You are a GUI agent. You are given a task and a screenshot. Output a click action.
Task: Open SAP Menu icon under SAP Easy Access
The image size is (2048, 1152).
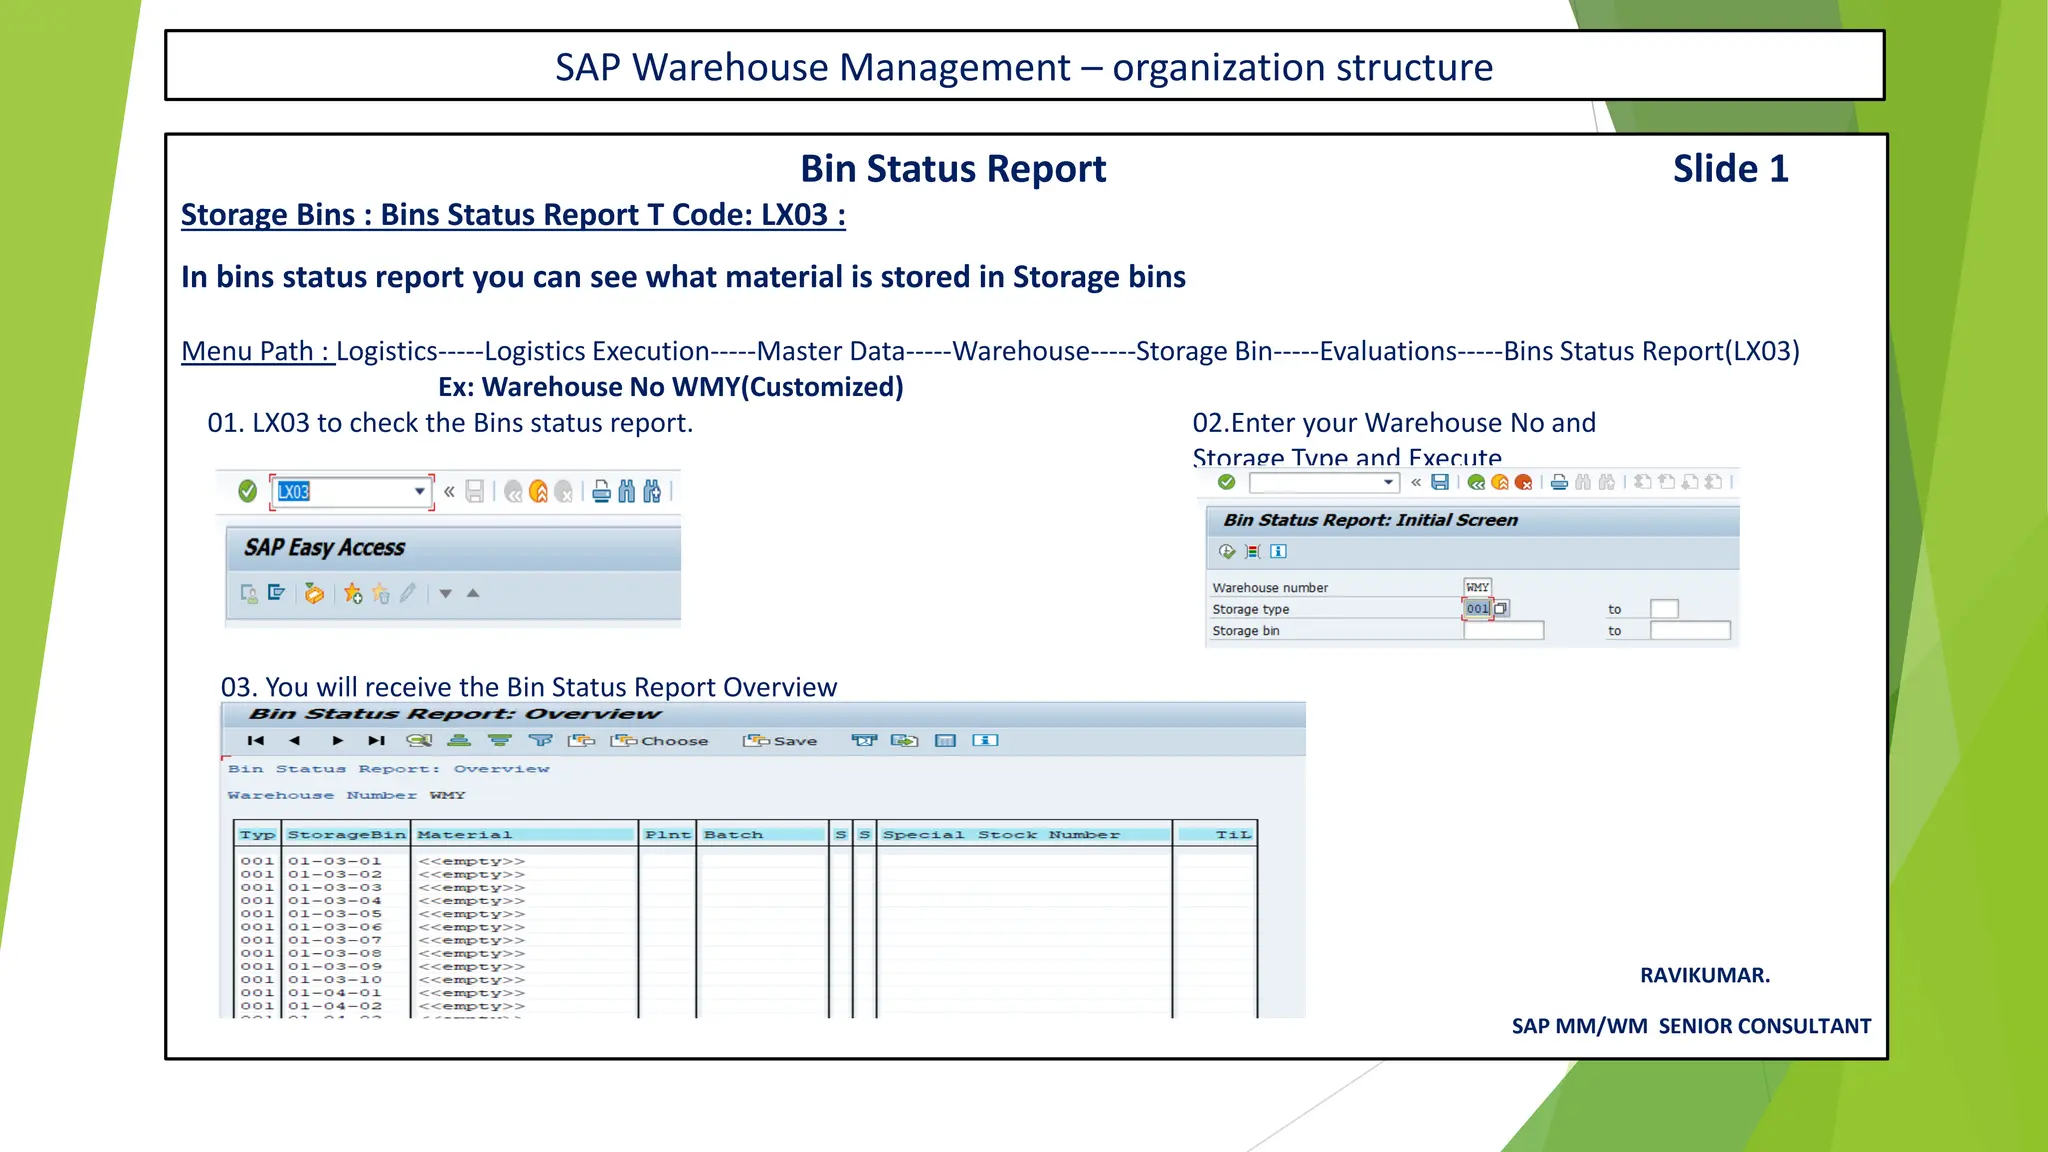(277, 593)
